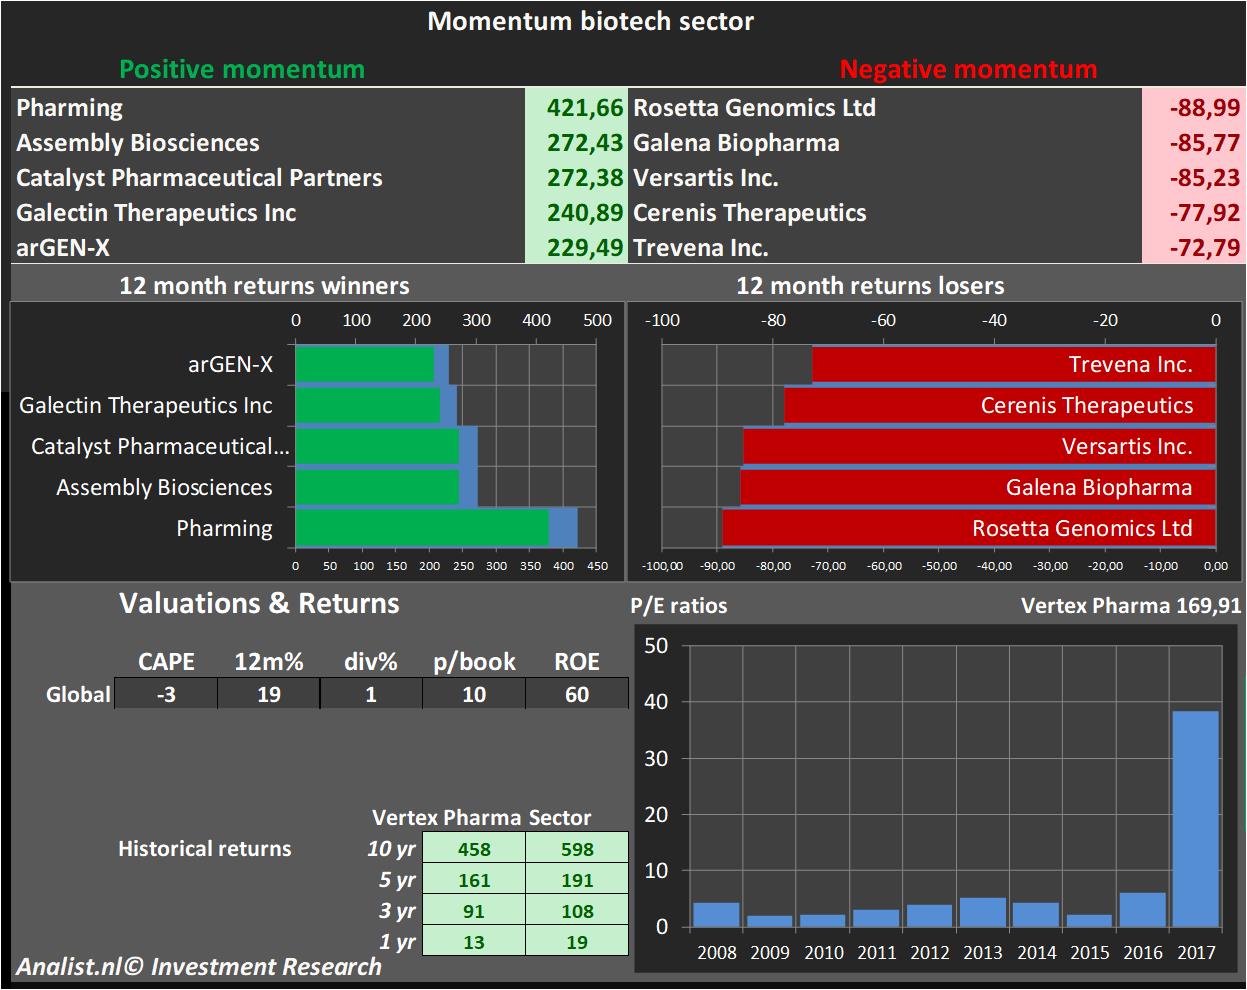Open Analist.nl Investment Research link

point(199,967)
